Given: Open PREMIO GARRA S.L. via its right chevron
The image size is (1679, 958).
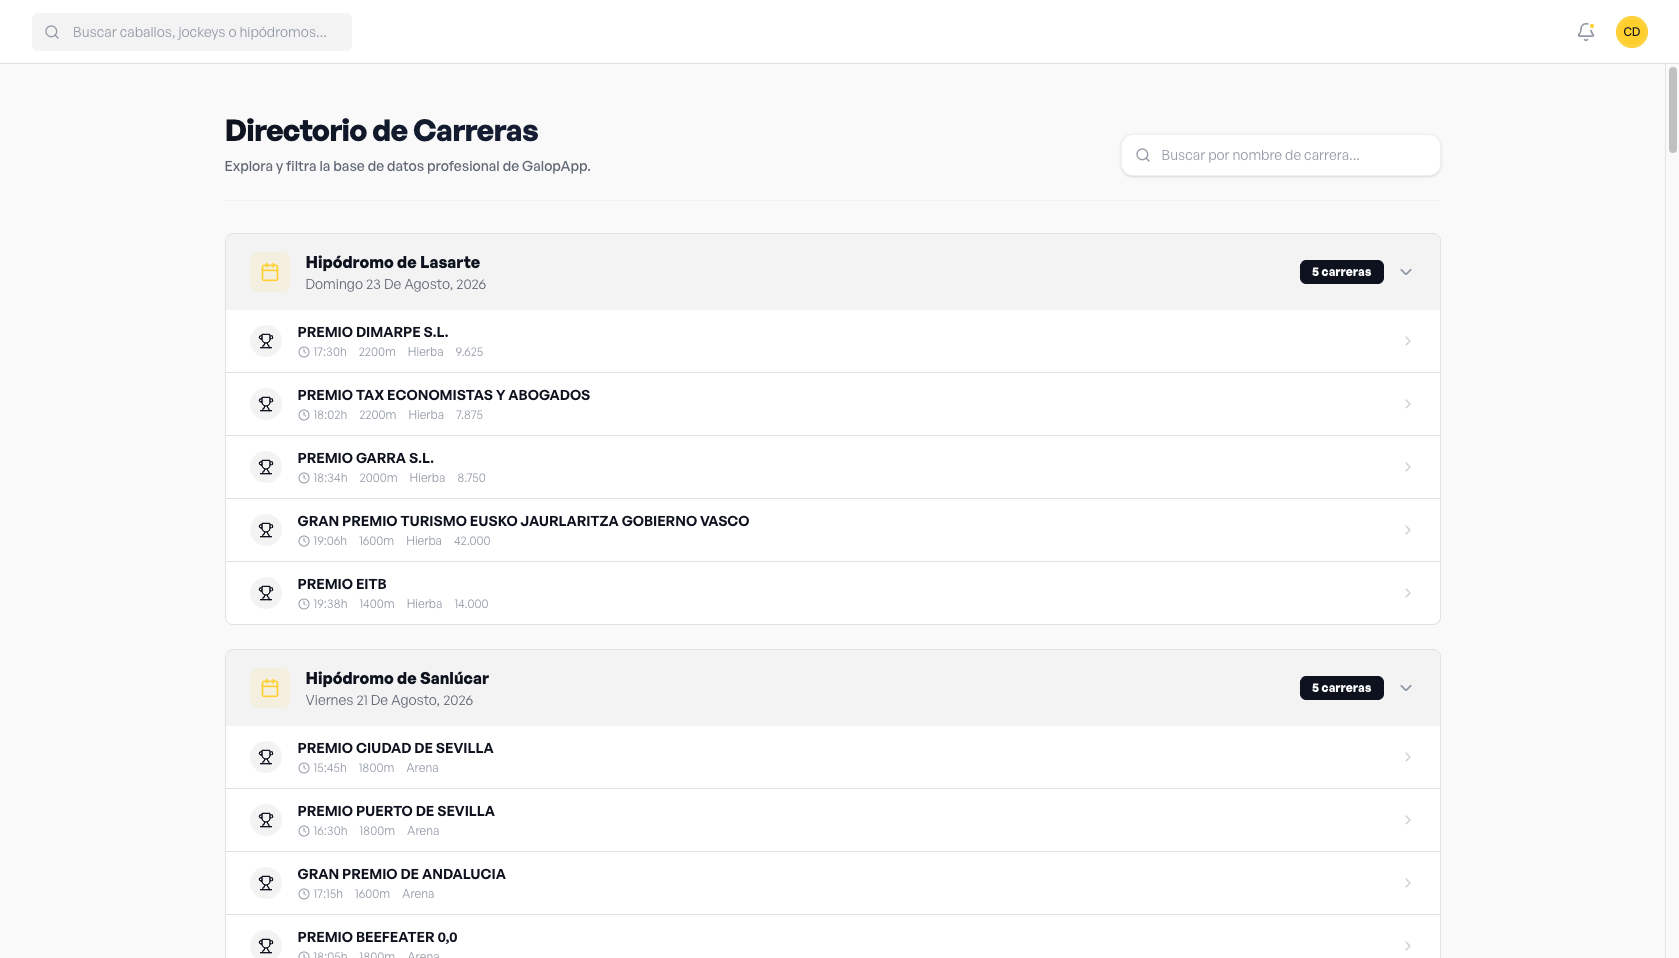Looking at the screenshot, I should (x=1408, y=467).
